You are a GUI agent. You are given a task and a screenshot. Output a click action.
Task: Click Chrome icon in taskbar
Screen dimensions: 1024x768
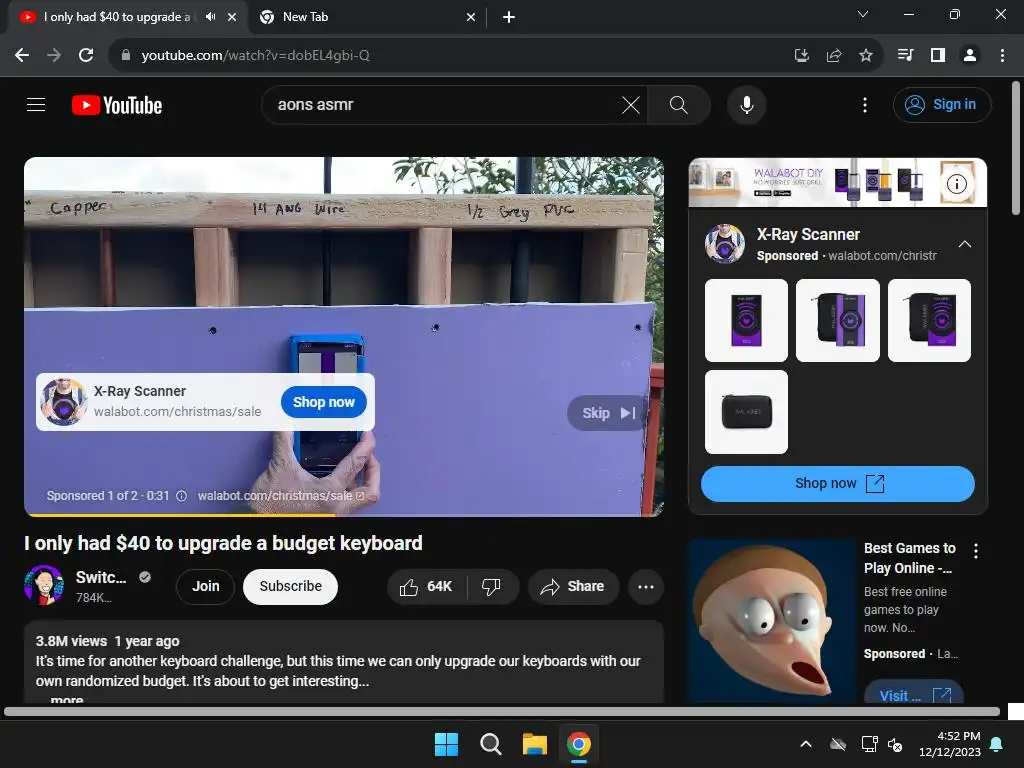pos(579,744)
